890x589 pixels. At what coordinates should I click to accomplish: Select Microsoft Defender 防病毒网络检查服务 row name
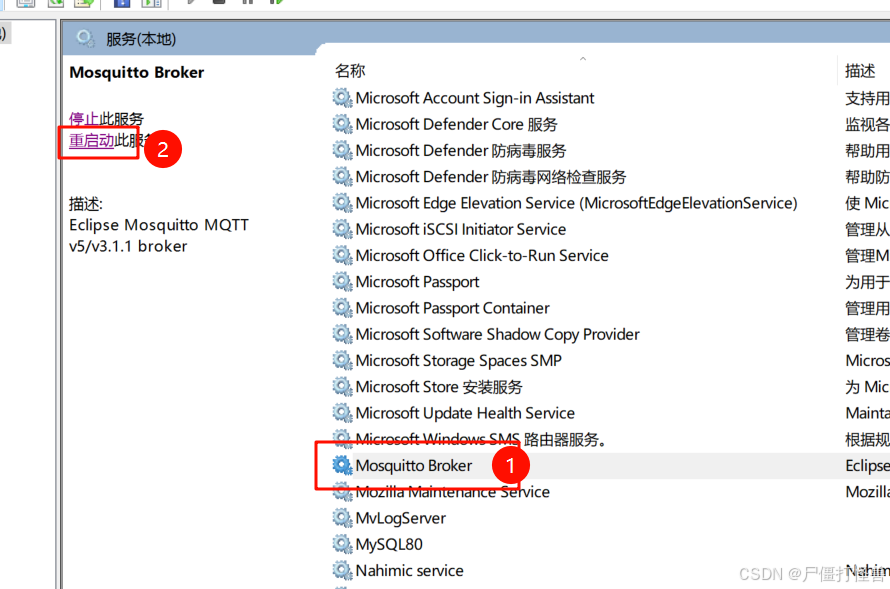pos(491,177)
